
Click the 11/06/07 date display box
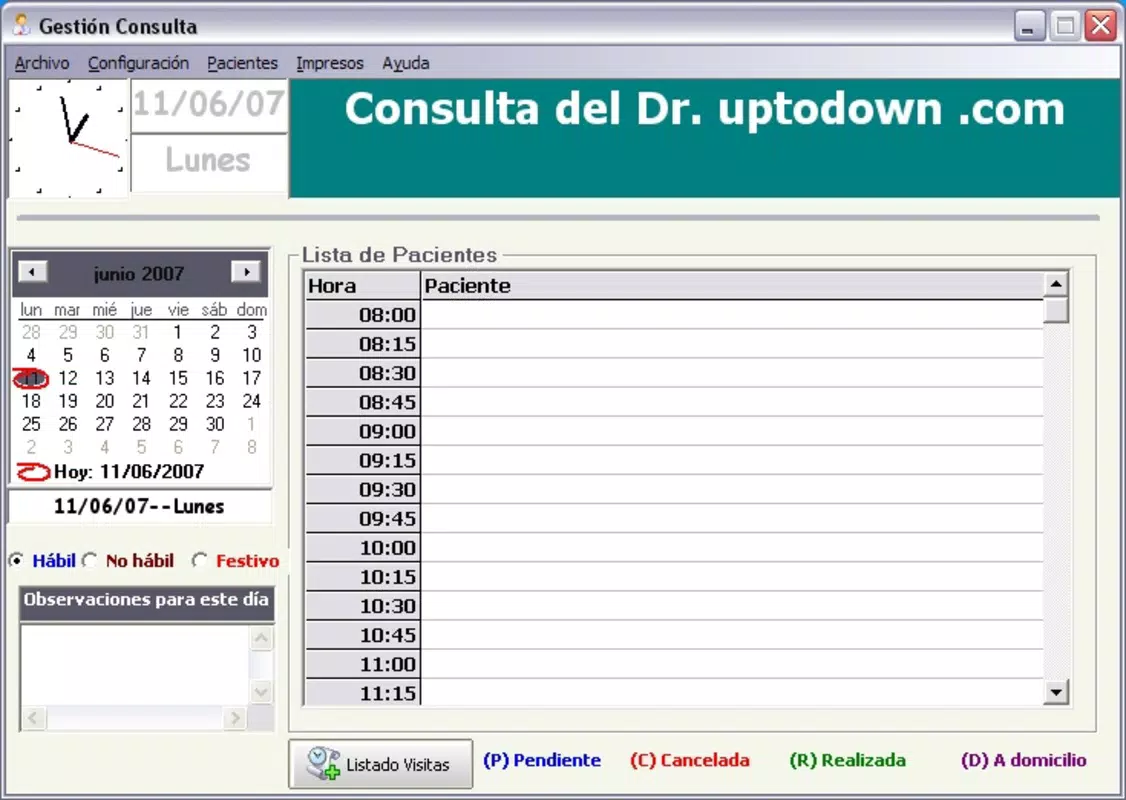tap(209, 105)
